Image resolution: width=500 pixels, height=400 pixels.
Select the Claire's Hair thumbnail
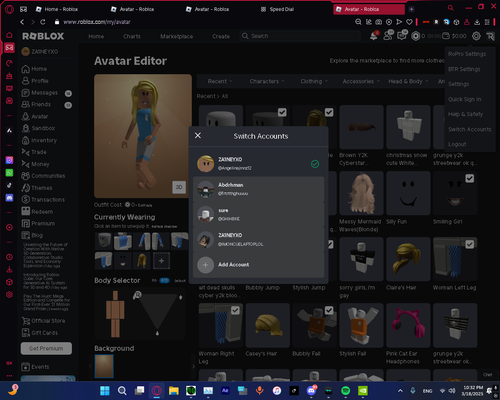click(x=408, y=259)
